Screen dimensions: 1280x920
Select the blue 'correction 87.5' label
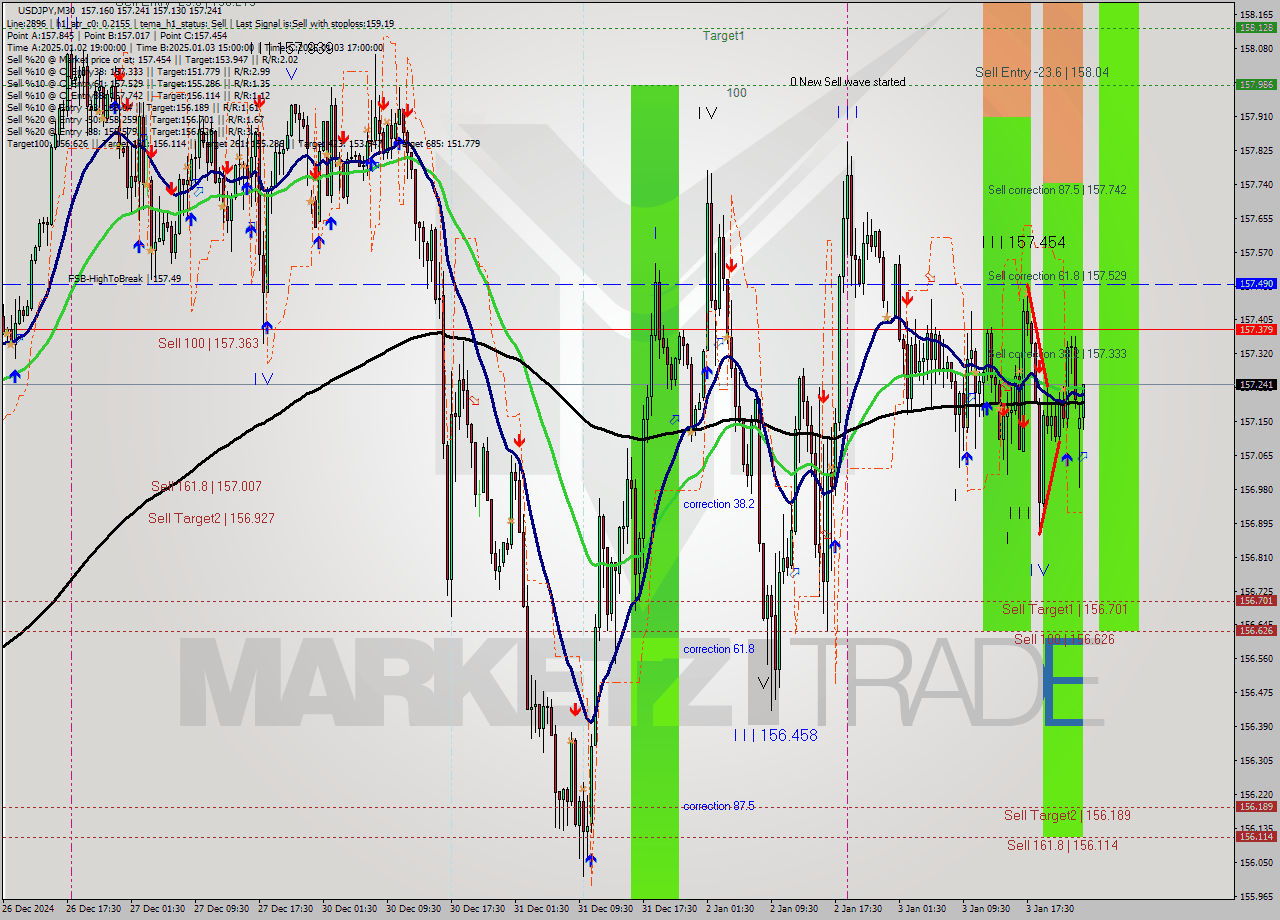tap(719, 806)
